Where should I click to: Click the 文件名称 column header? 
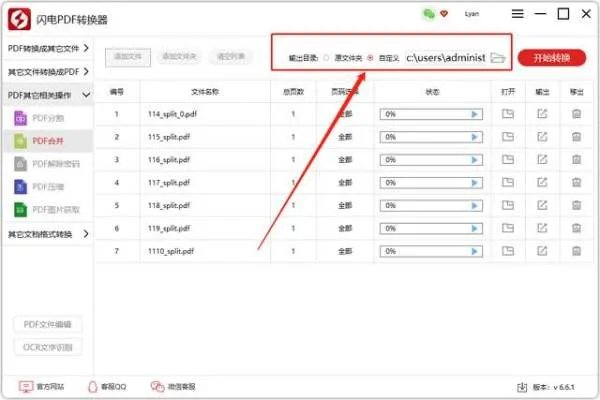pyautogui.click(x=205, y=92)
